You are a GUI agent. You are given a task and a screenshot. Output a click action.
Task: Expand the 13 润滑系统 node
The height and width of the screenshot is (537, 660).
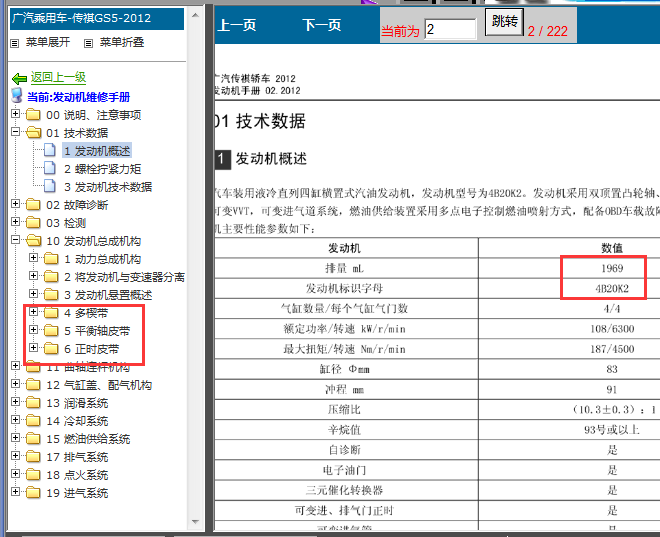[16, 401]
